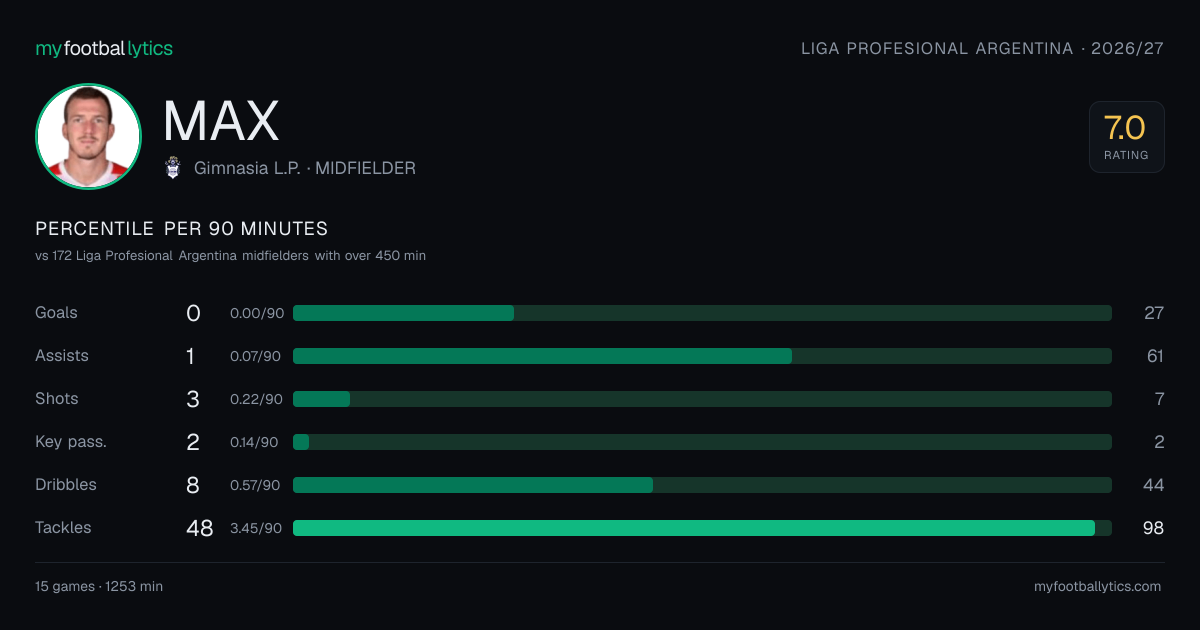Viewport: 1200px width, 630px height.
Task: Click the Shots percentile bar
Action: click(702, 399)
